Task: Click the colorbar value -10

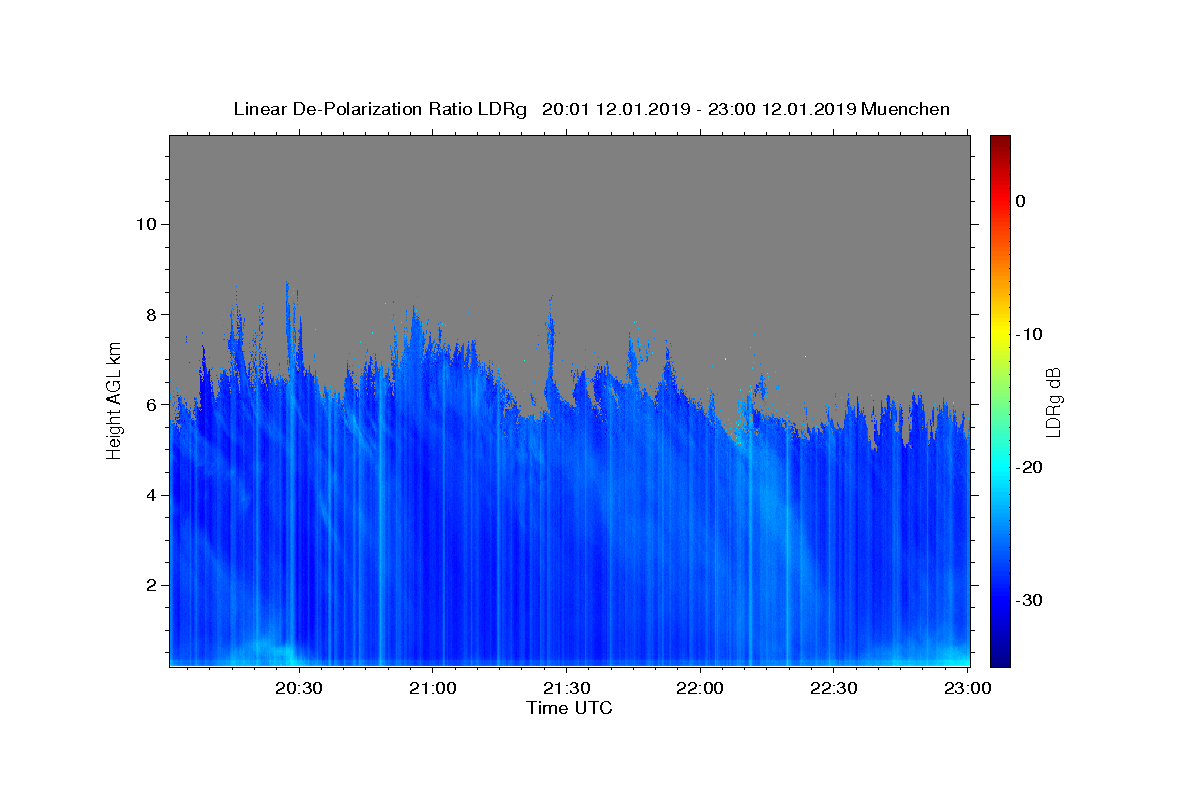Action: click(1030, 334)
